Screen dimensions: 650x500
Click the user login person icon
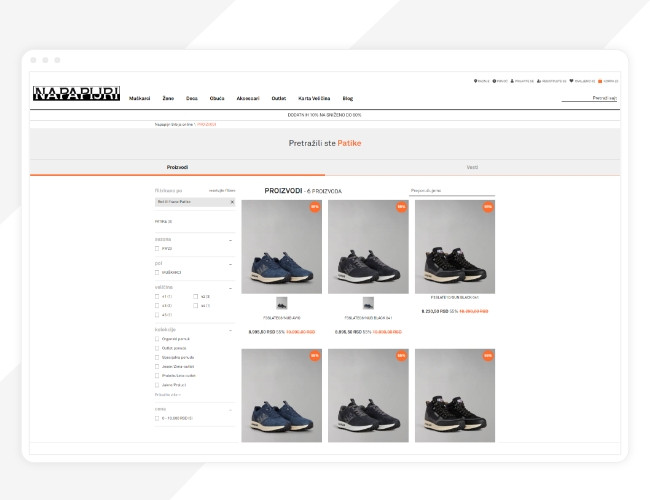512,81
